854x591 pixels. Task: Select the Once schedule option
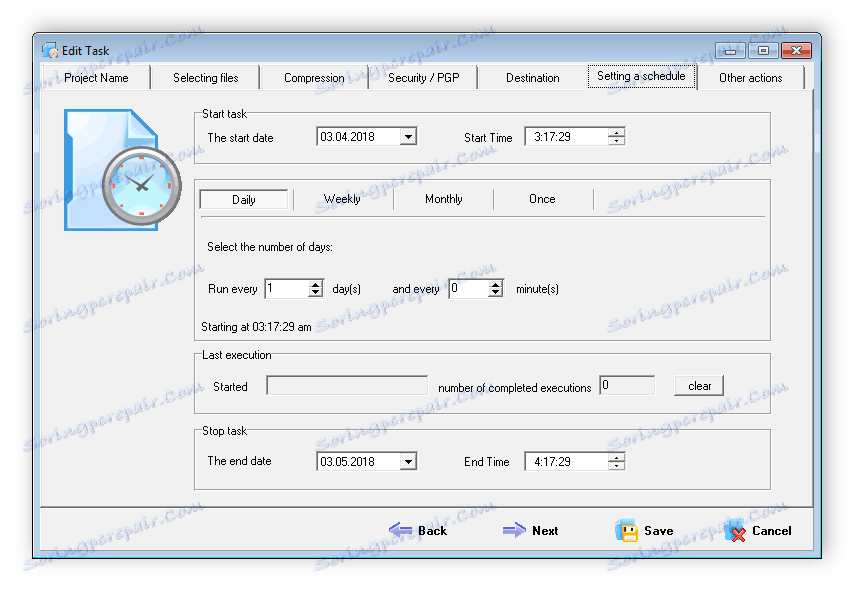542,199
